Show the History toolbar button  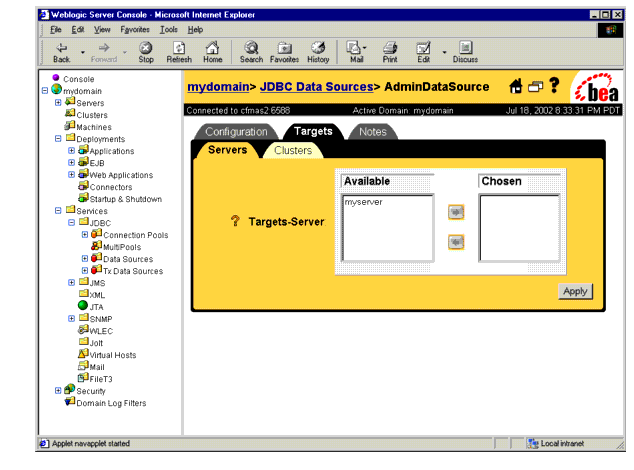(318, 53)
